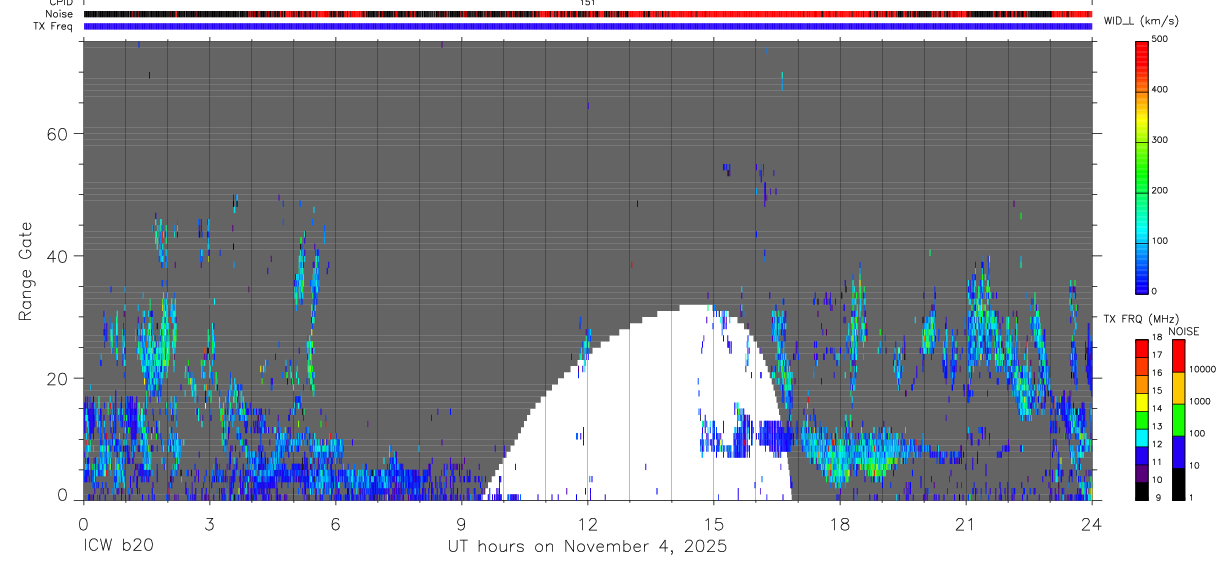1228x567 pixels.
Task: Click the blue TX Freq indicator strip
Action: [x=588, y=26]
